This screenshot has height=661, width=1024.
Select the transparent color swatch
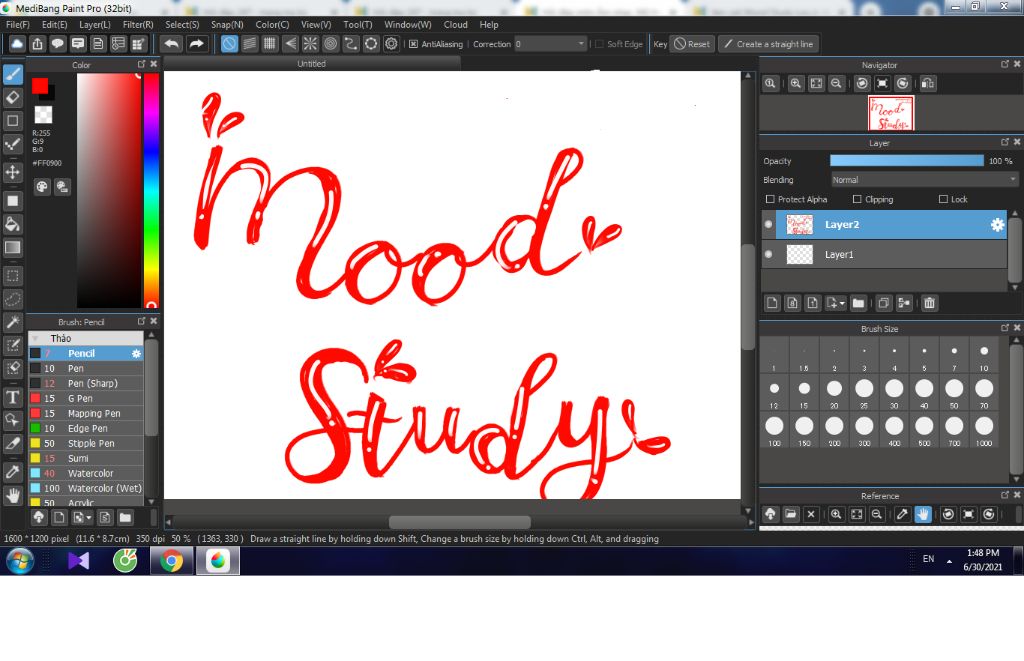(x=43, y=115)
